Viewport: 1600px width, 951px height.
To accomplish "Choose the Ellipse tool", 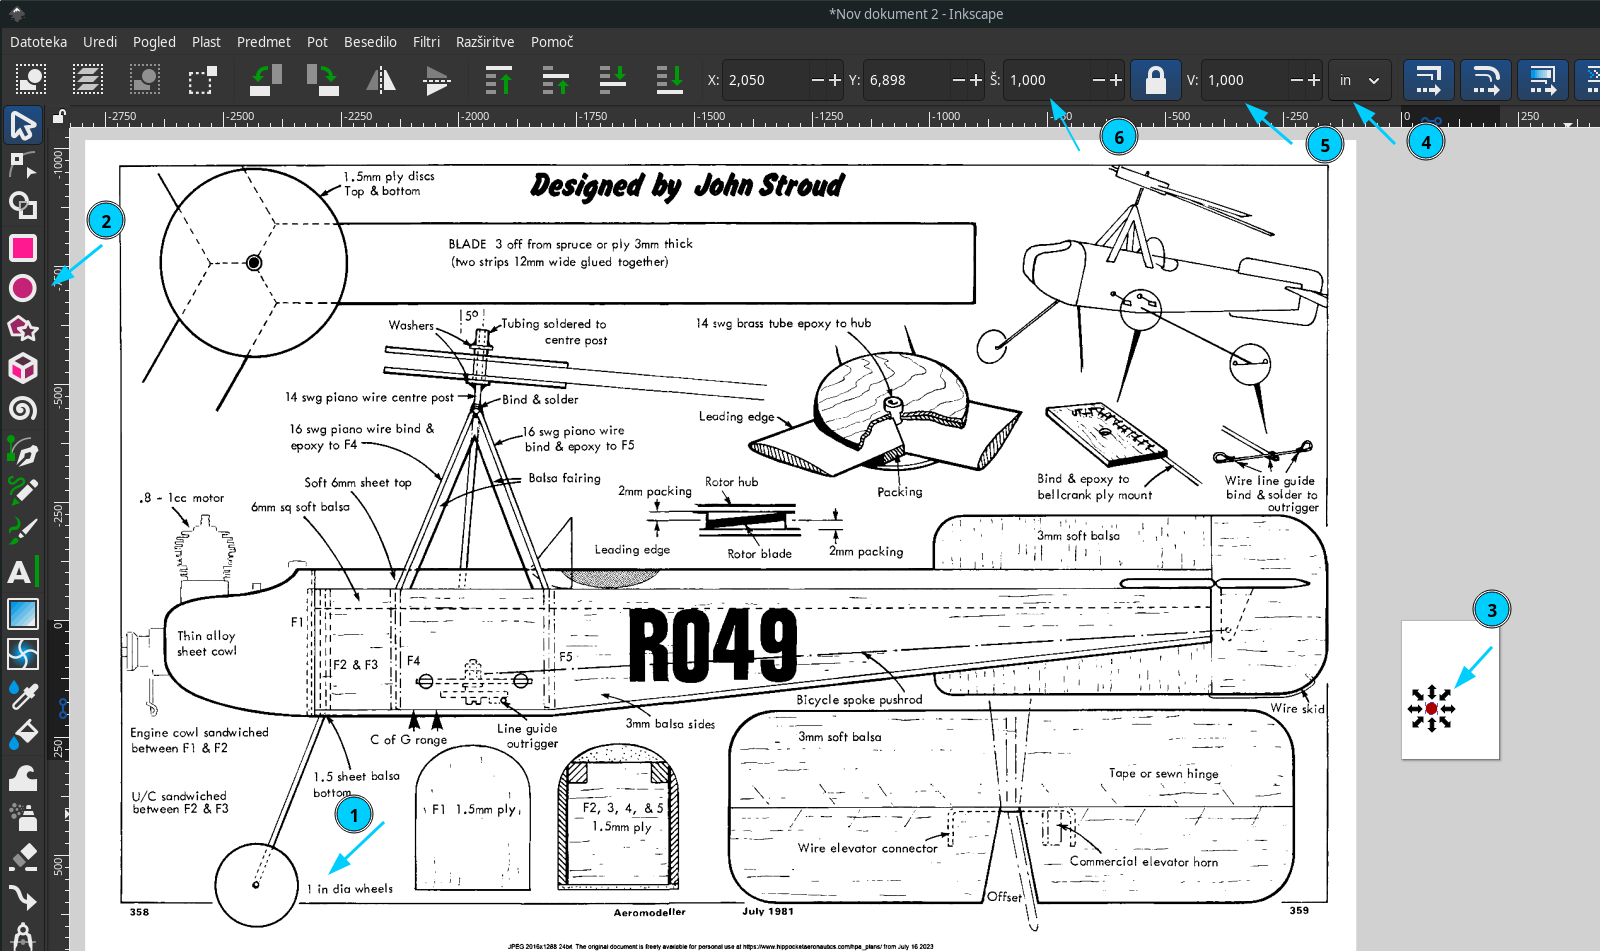I will pyautogui.click(x=22, y=288).
